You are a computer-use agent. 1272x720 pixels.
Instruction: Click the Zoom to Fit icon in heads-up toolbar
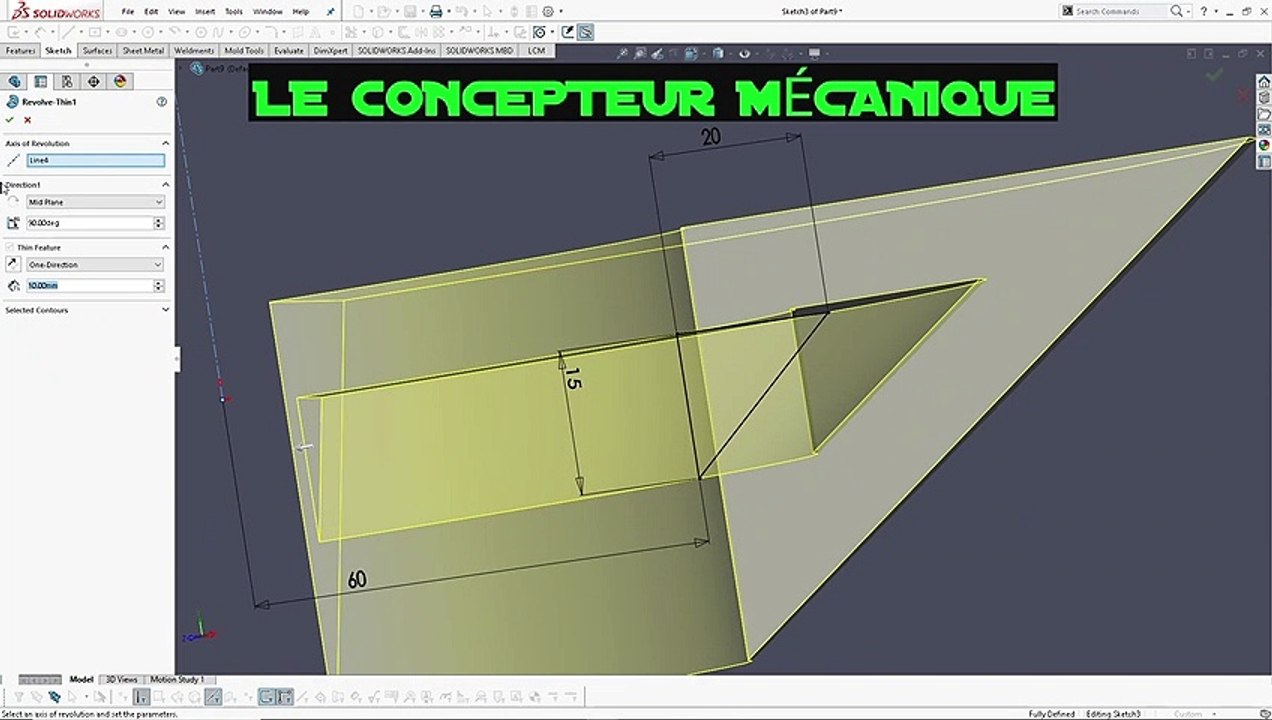pos(623,53)
